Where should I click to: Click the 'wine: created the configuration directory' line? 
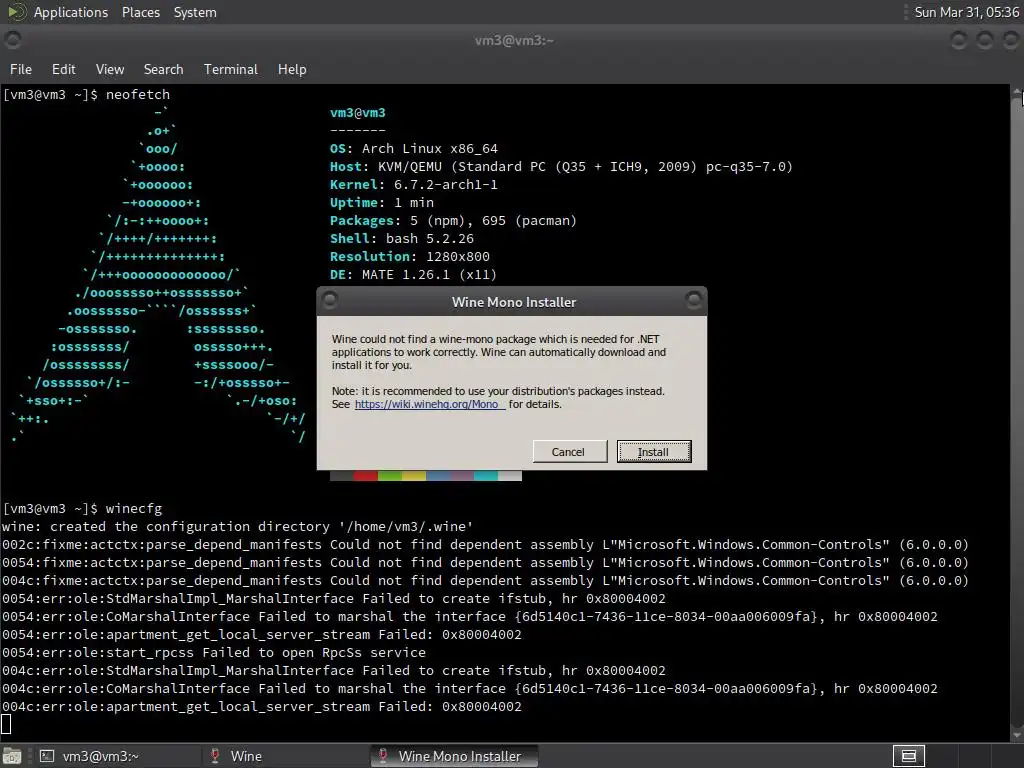pyautogui.click(x=237, y=526)
